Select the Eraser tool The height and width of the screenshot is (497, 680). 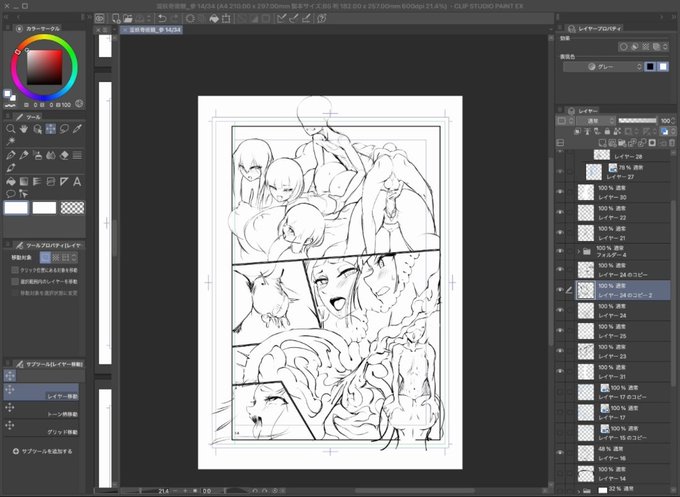coord(64,155)
